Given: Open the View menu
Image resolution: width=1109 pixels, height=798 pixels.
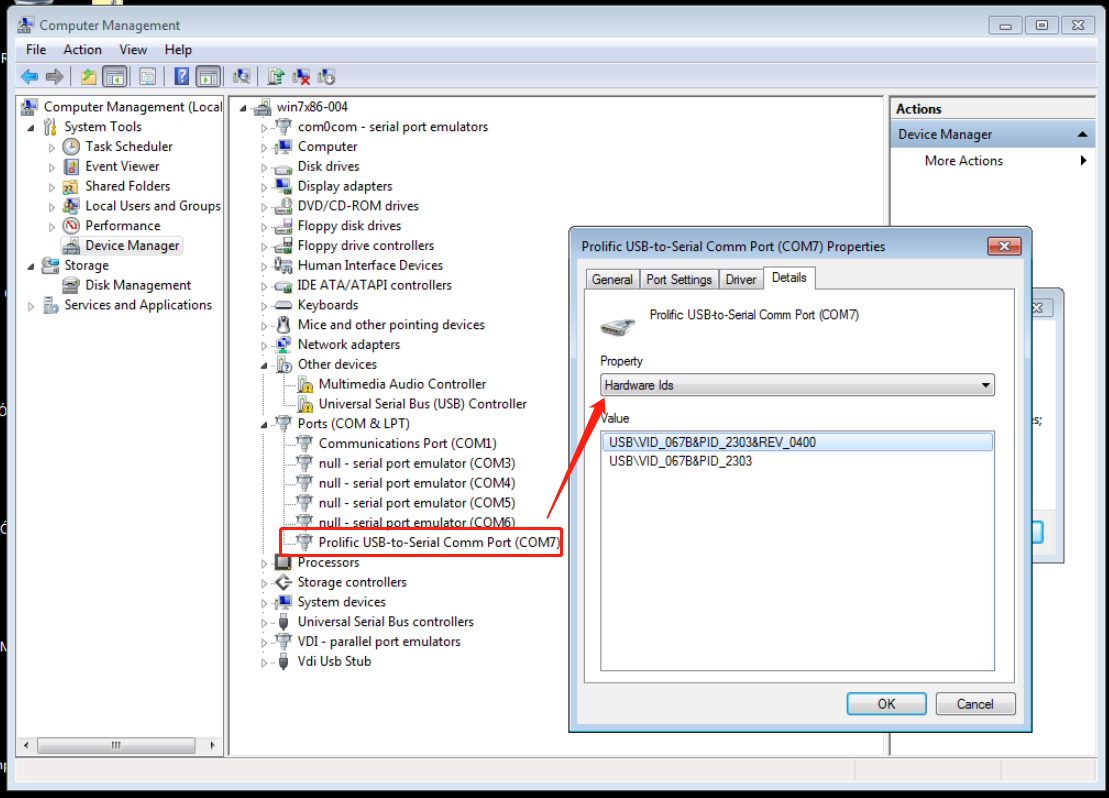Looking at the screenshot, I should (133, 50).
